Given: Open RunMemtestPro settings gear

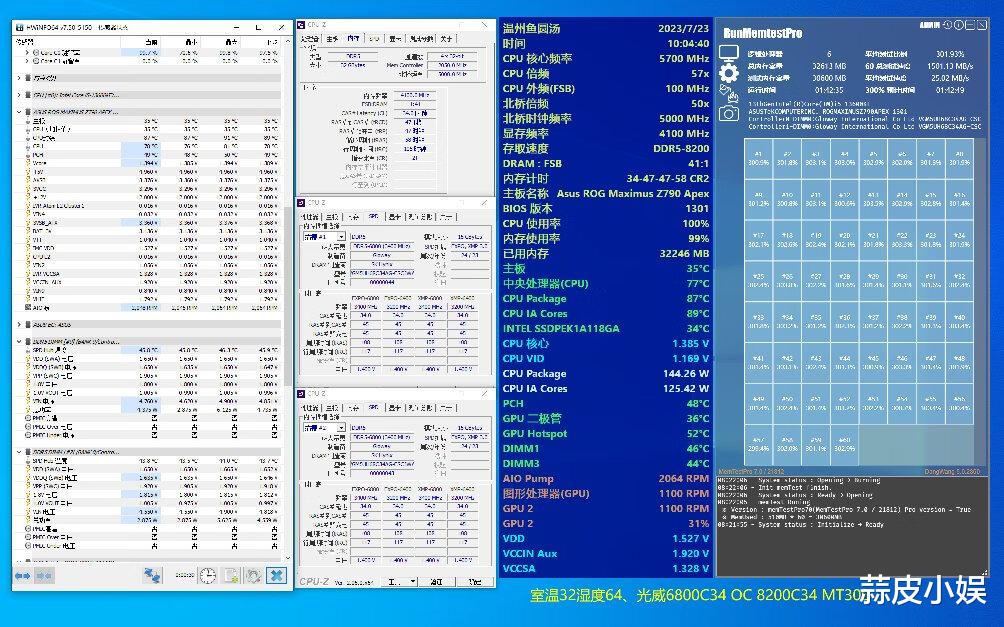Looking at the screenshot, I should pyautogui.click(x=729, y=73).
